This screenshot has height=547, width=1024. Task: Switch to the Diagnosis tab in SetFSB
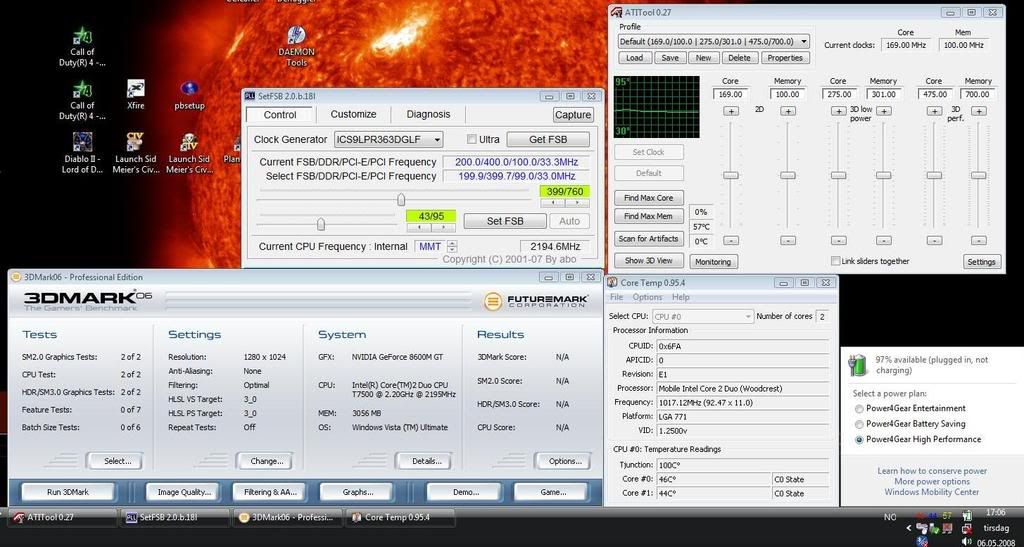[x=428, y=114]
